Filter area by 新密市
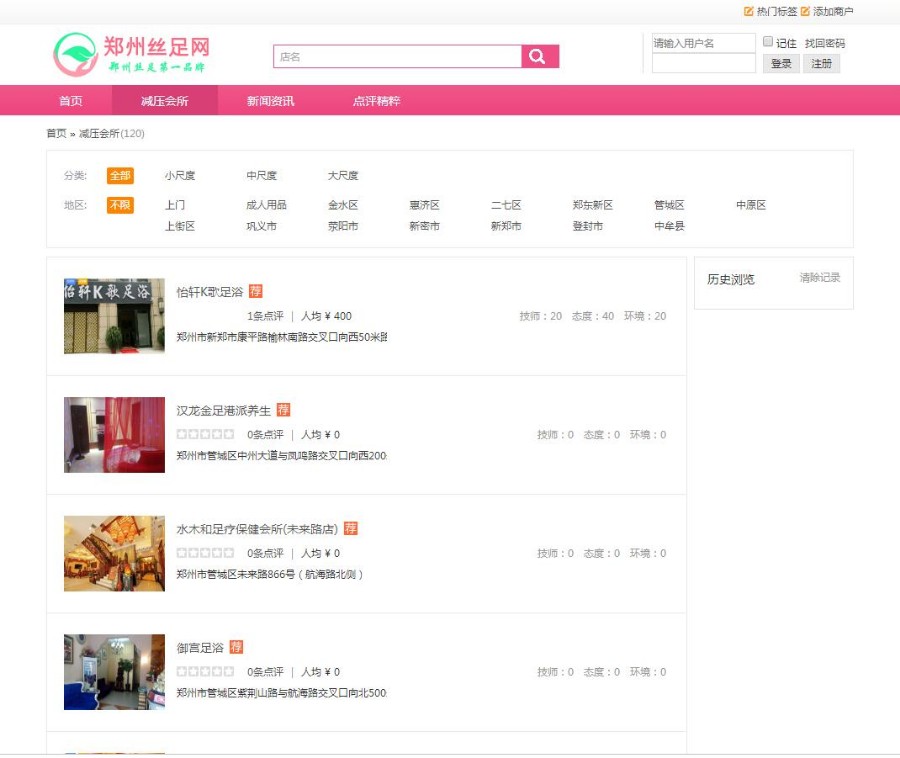This screenshot has height=758, width=900. pyautogui.click(x=424, y=226)
